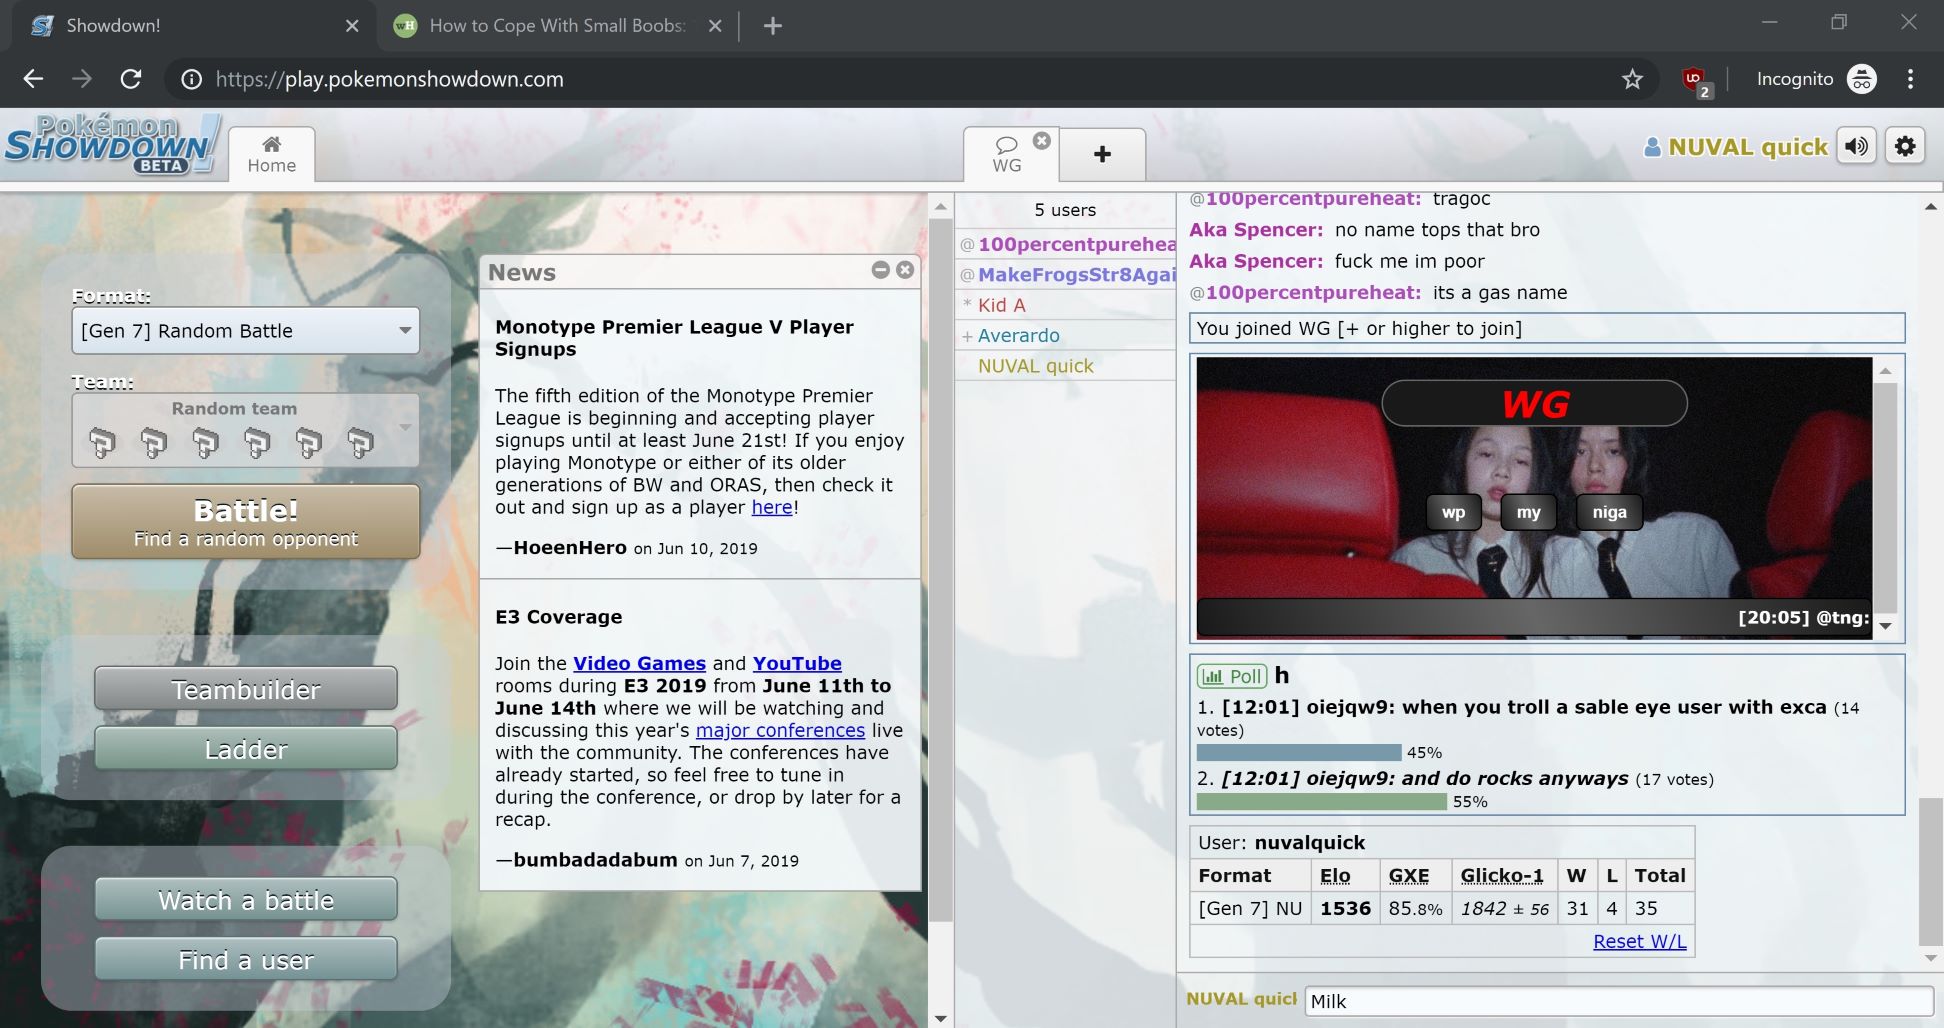Screen dimensions: 1944x1028
Task: Open the Teambuilder
Action: (x=246, y=689)
